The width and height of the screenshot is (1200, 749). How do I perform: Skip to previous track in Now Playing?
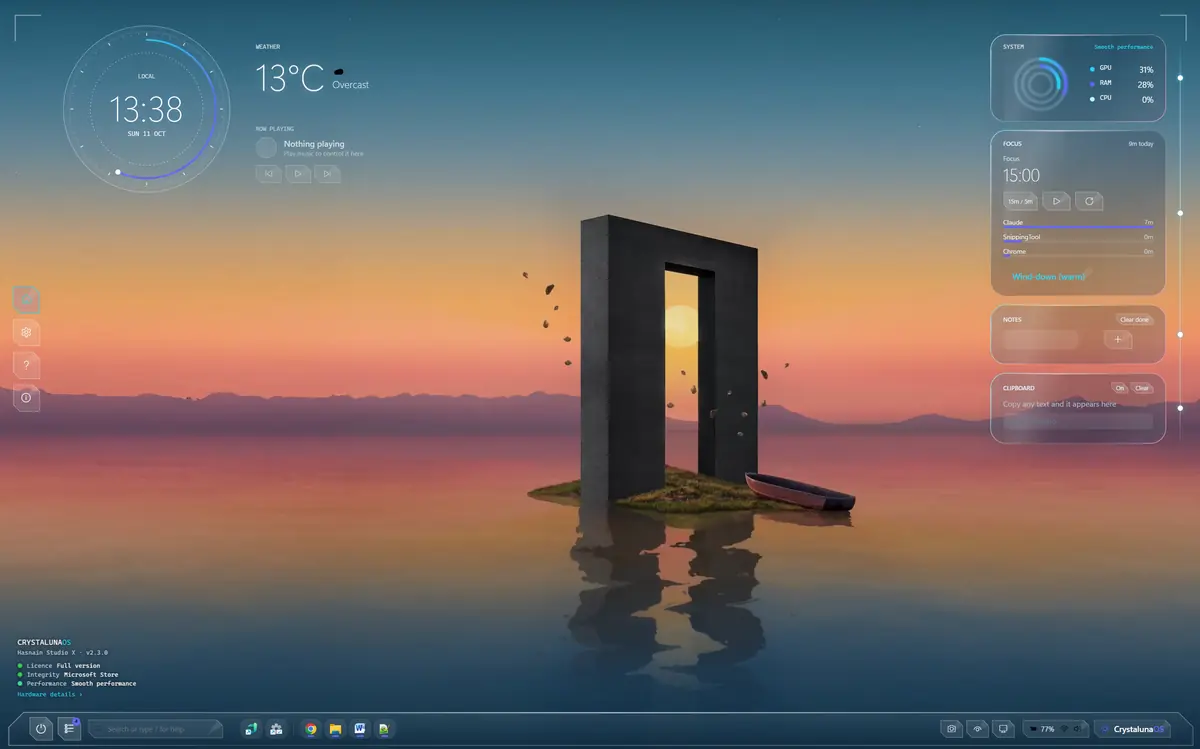[268, 174]
